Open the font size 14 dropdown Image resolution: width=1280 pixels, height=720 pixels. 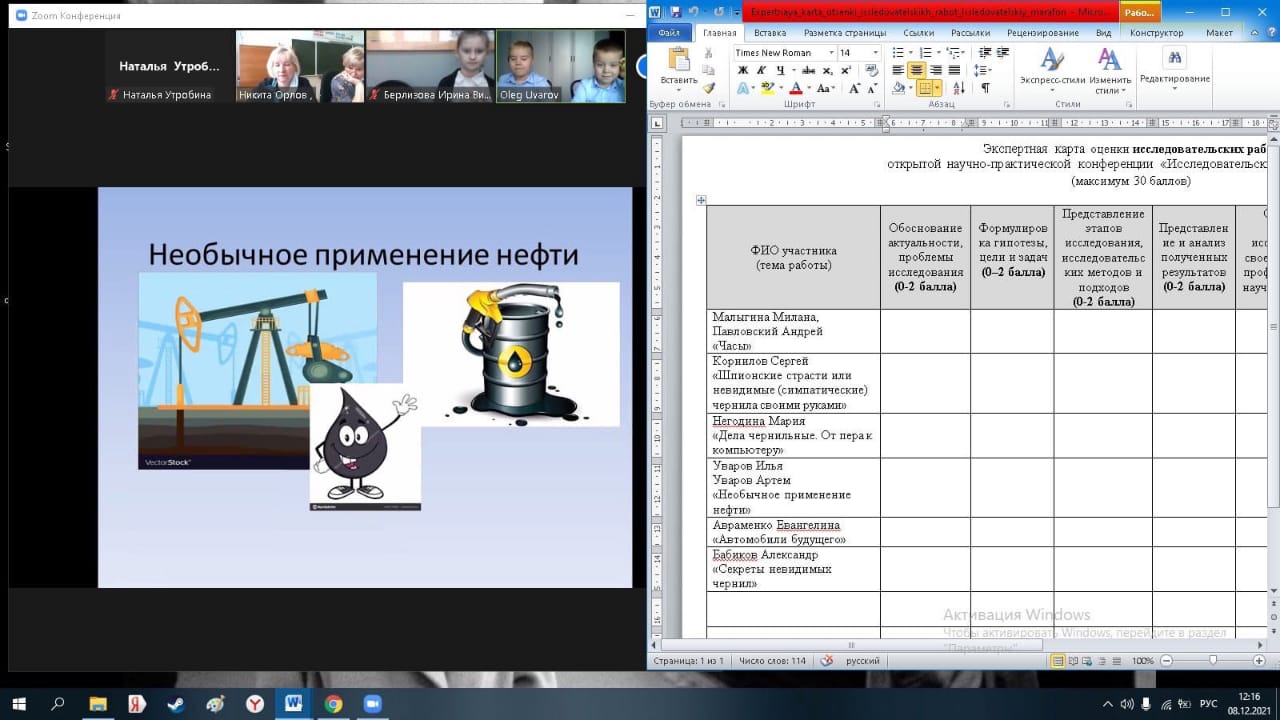(859, 52)
